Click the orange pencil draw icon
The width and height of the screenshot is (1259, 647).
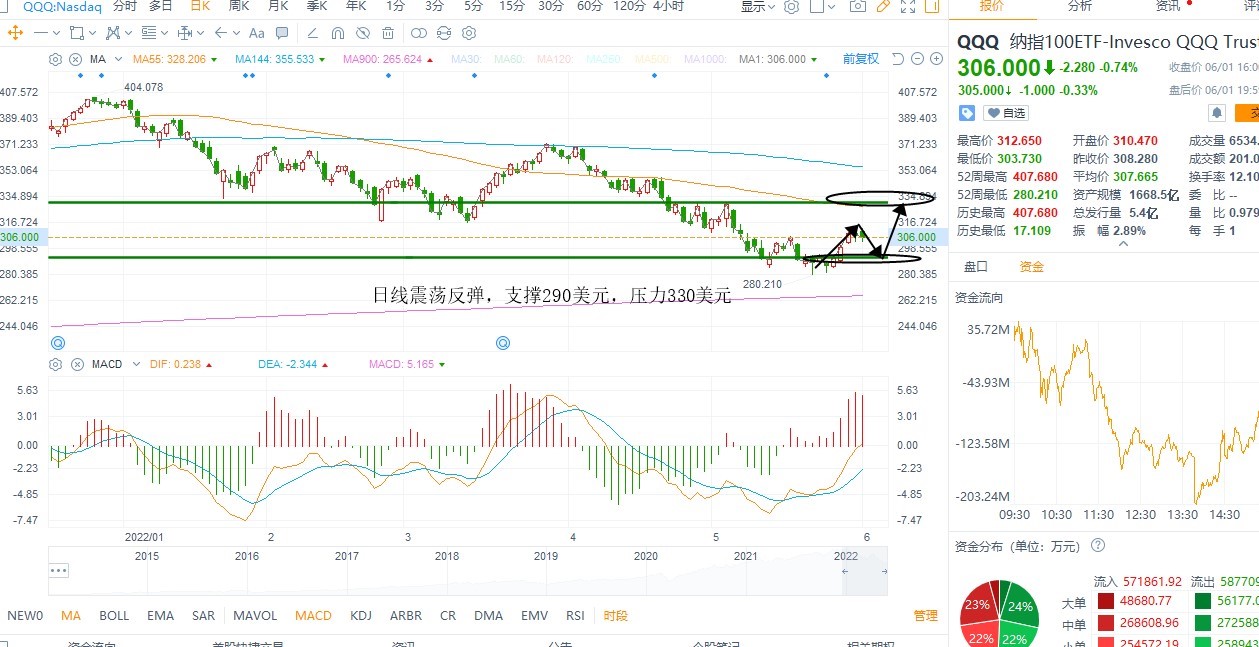click(x=883, y=6)
